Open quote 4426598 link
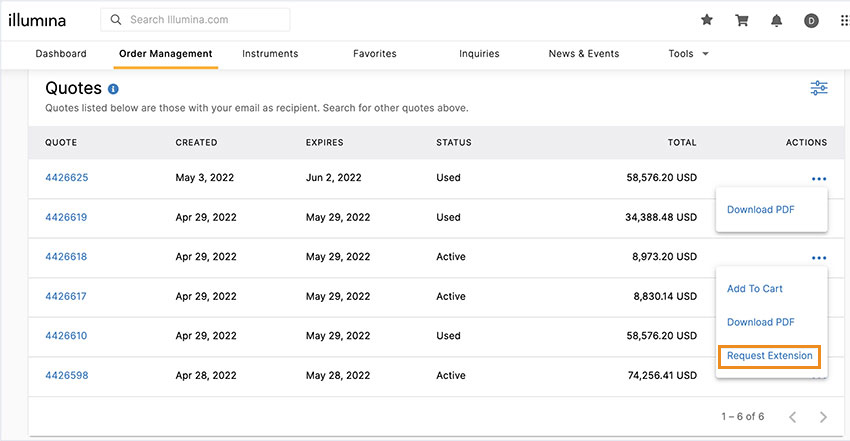 pos(66,376)
